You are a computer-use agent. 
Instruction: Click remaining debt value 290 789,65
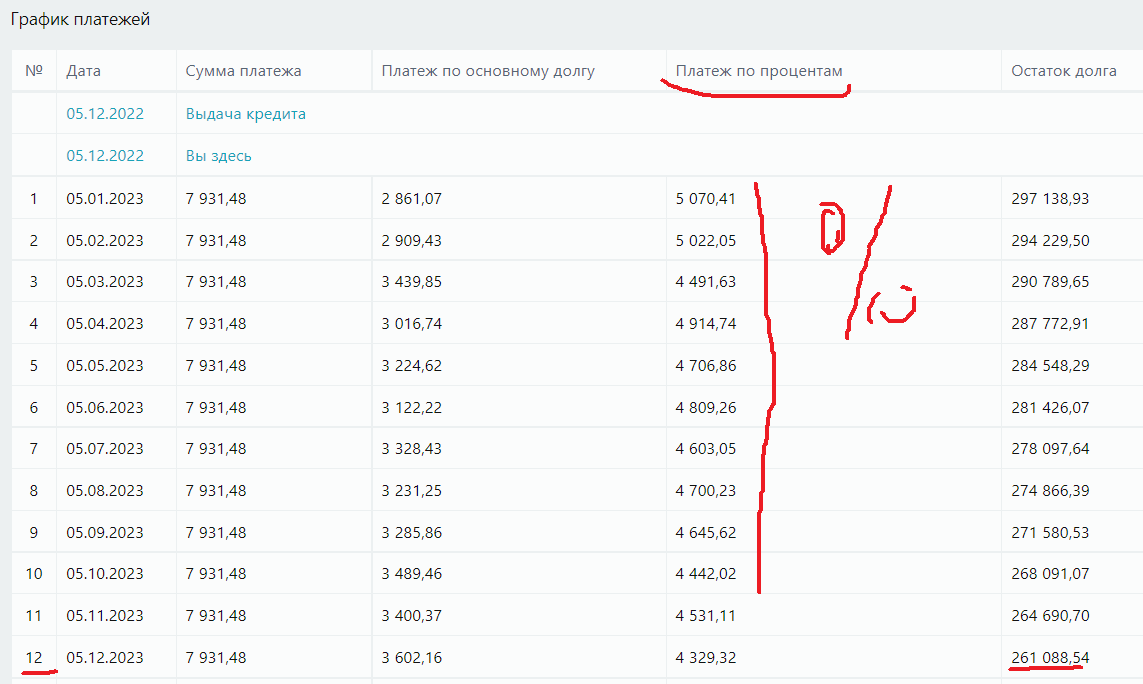pyautogui.click(x=1050, y=281)
